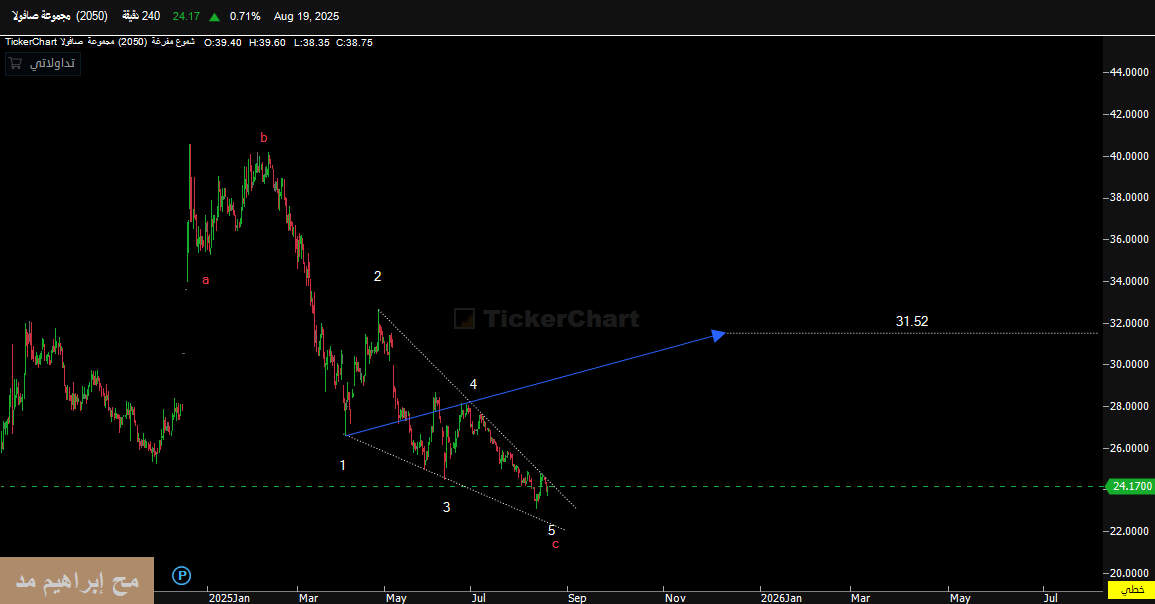Select the 31.52 target price label
The height and width of the screenshot is (604, 1155).
[912, 321]
